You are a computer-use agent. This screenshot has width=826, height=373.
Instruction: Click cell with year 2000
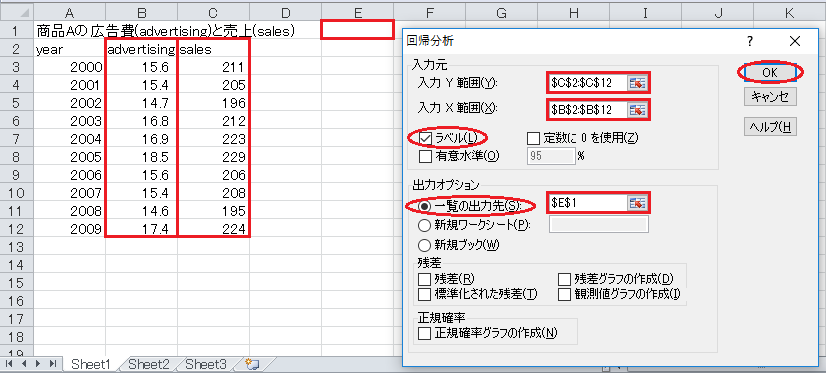point(69,67)
